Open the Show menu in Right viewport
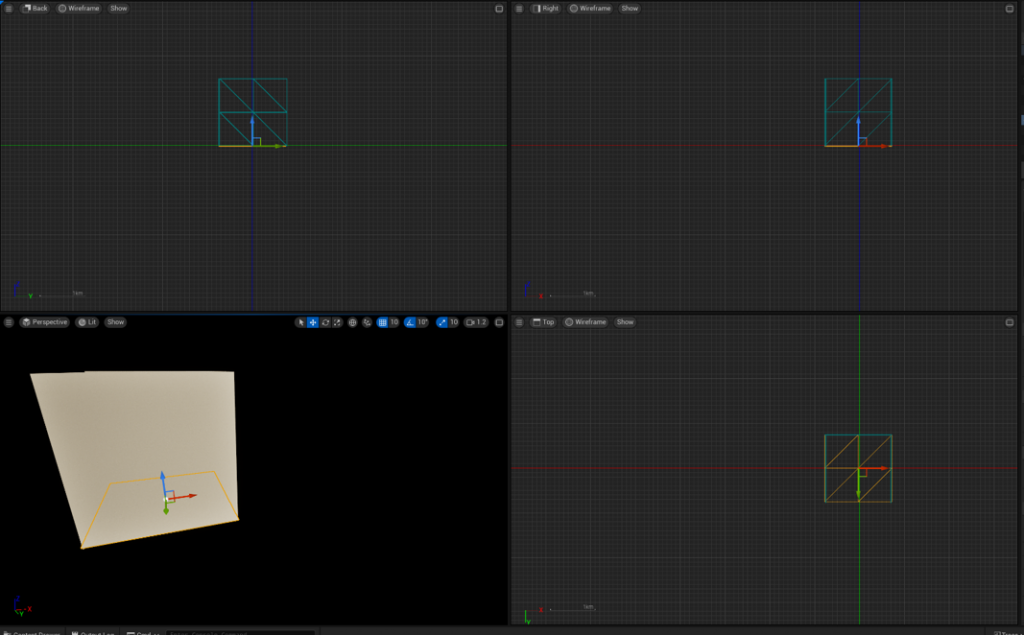Viewport: 1024px width, 635px height. tap(630, 8)
